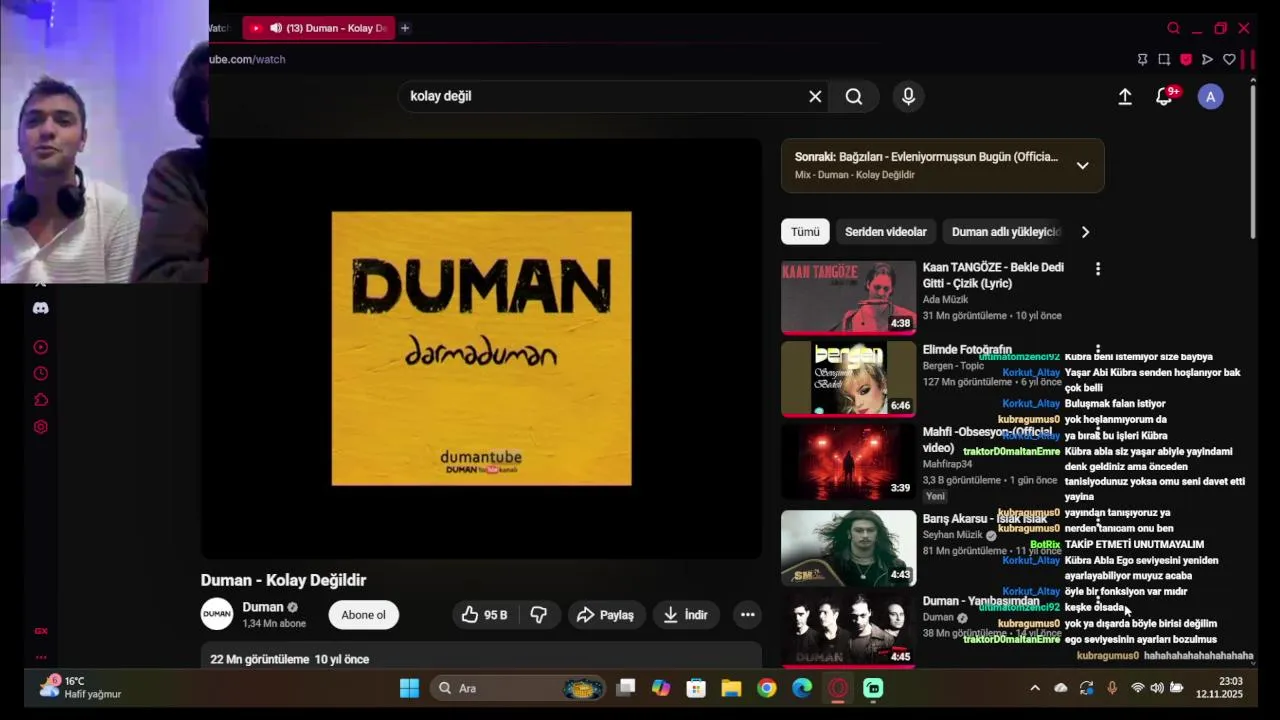Open Duman channel avatar below the video
Image resolution: width=1280 pixels, height=720 pixels.
[x=217, y=614]
